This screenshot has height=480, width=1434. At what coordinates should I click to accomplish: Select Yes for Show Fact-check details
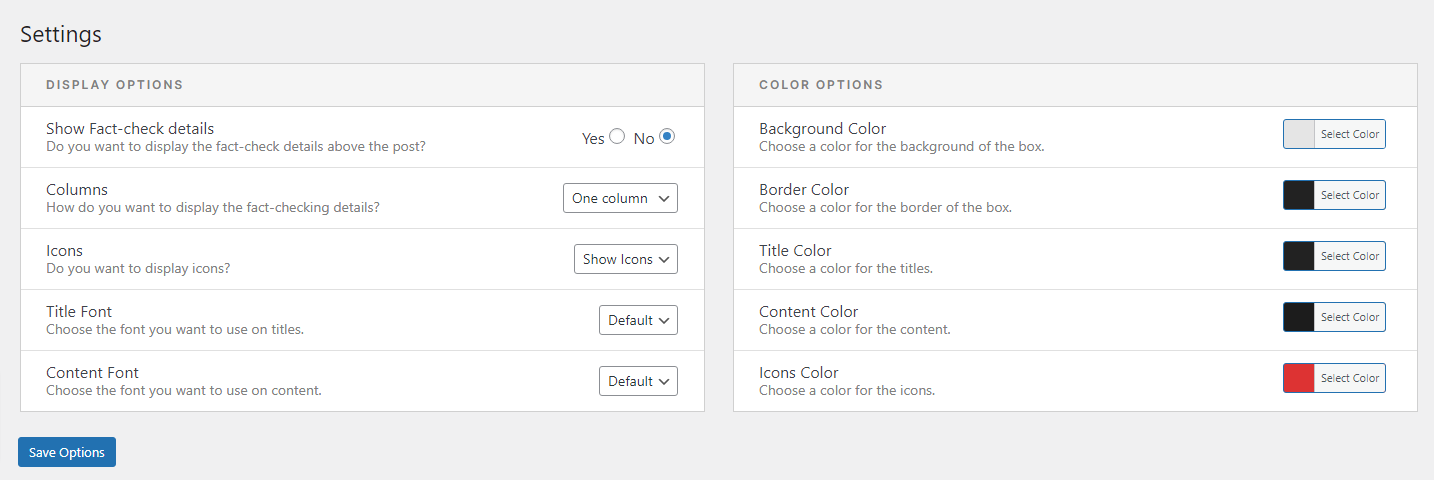(x=617, y=136)
